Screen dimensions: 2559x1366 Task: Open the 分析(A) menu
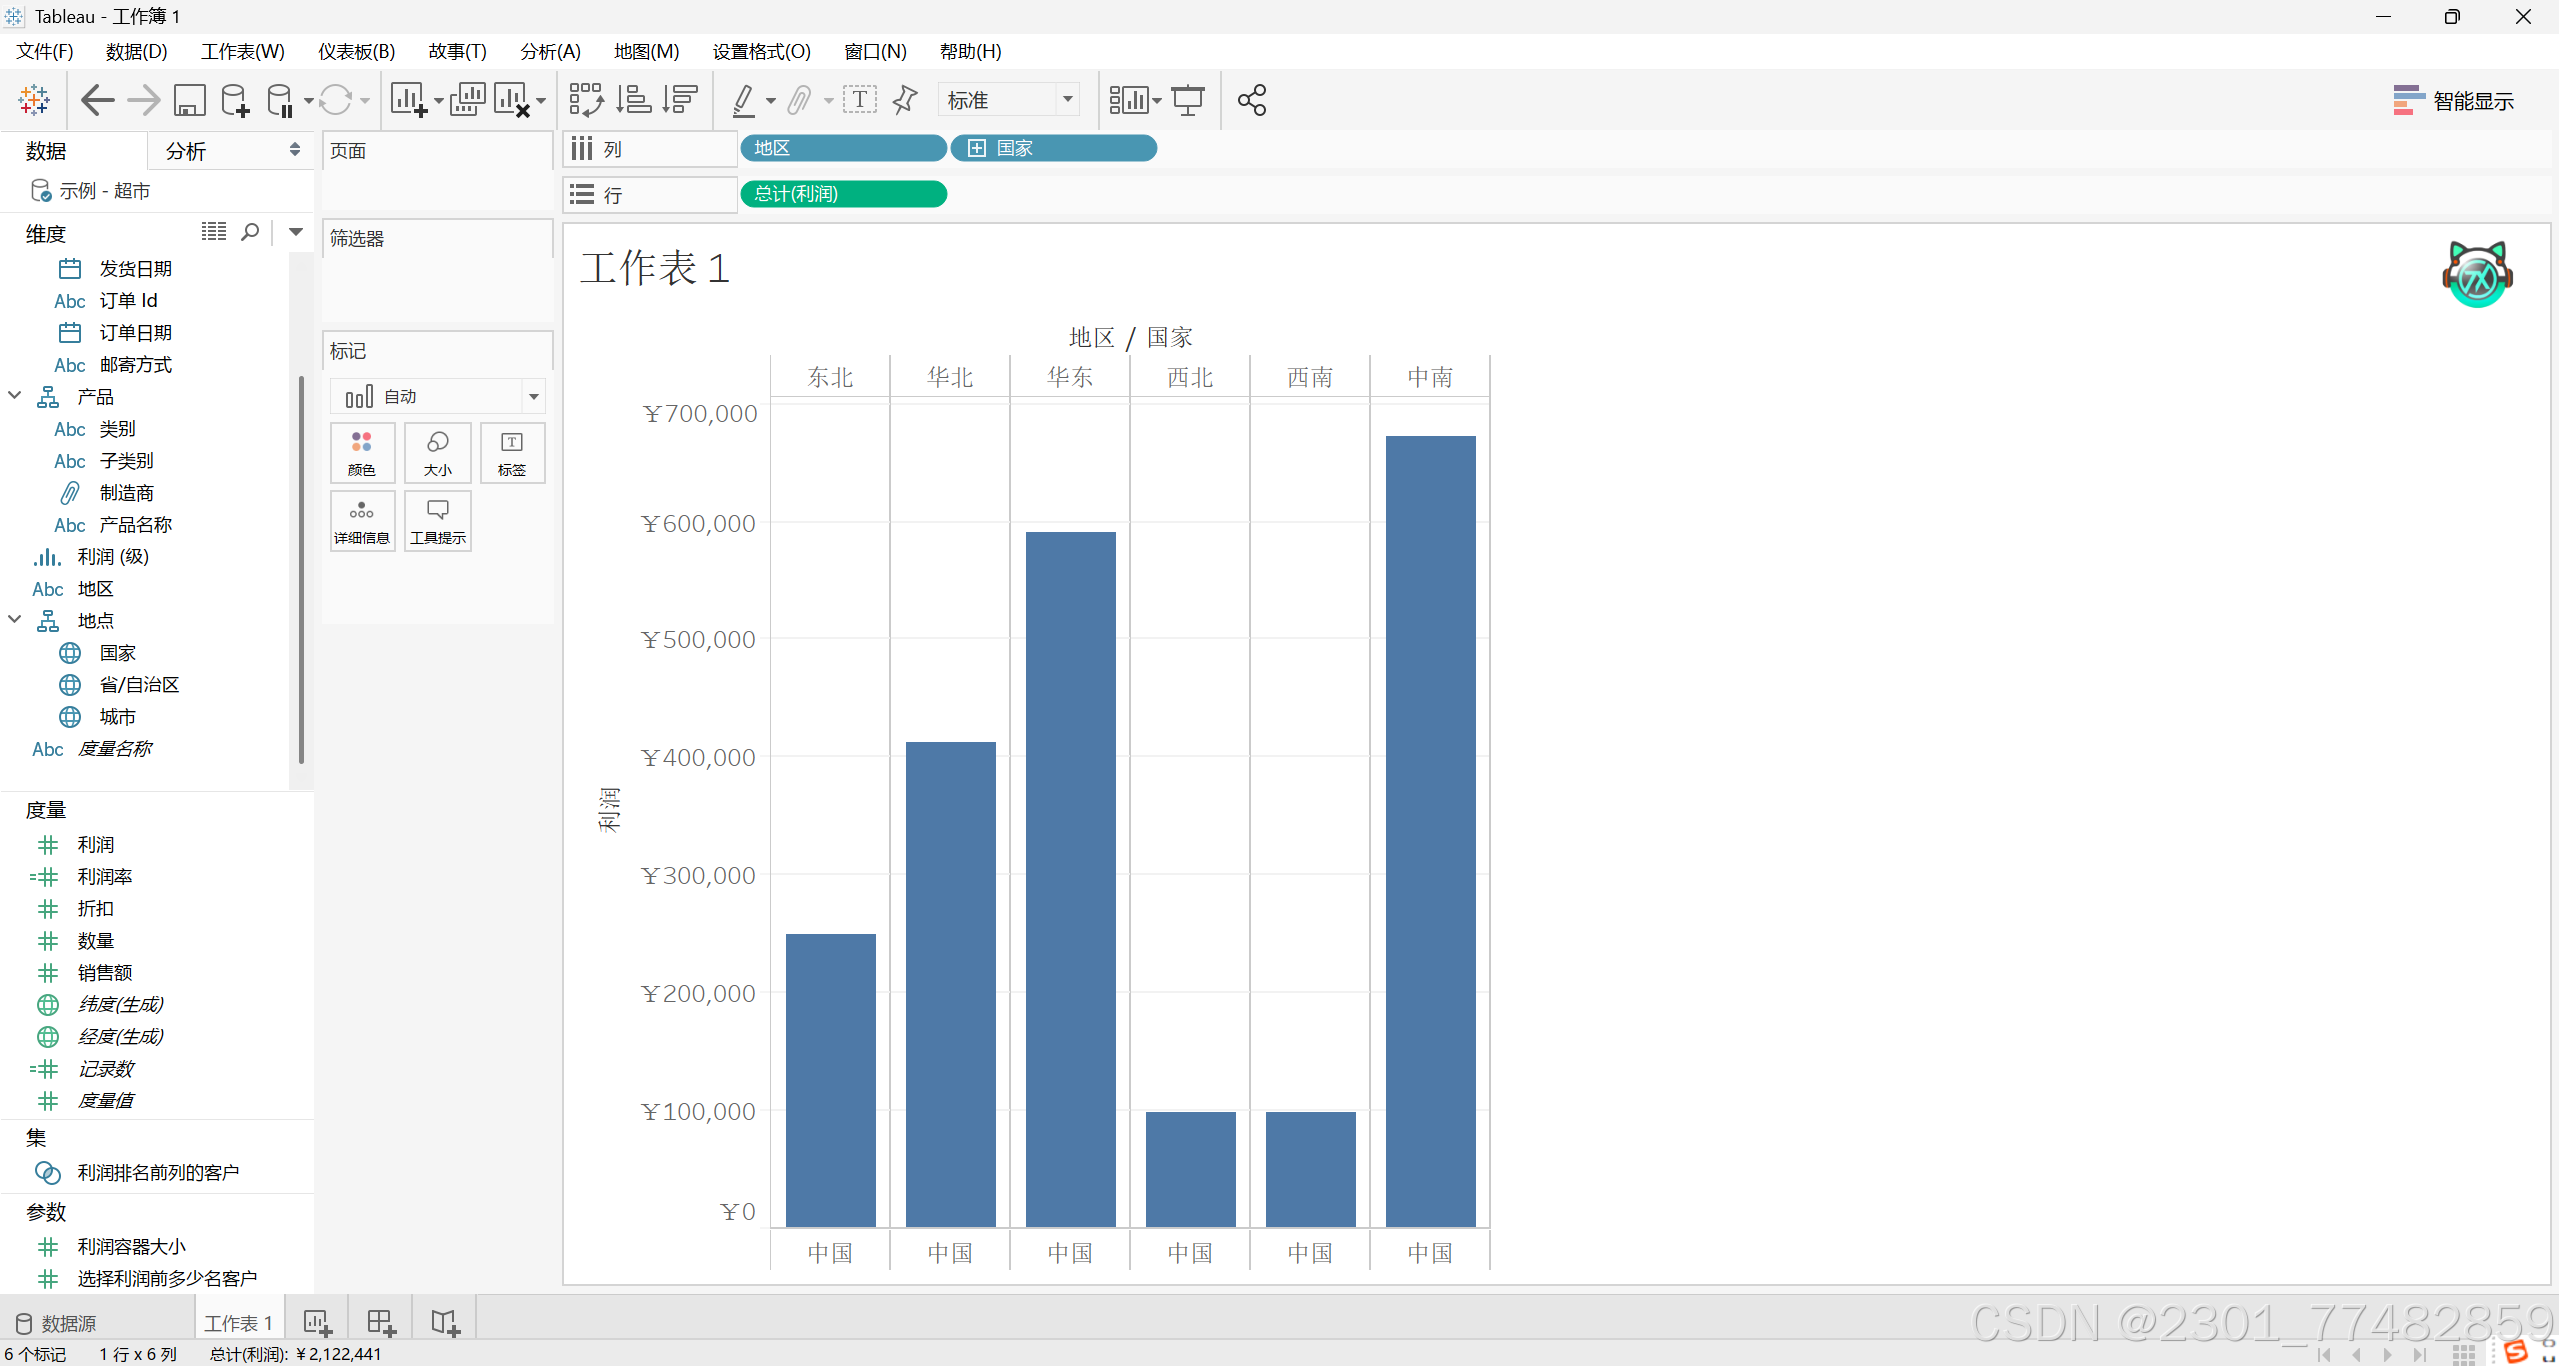550,51
